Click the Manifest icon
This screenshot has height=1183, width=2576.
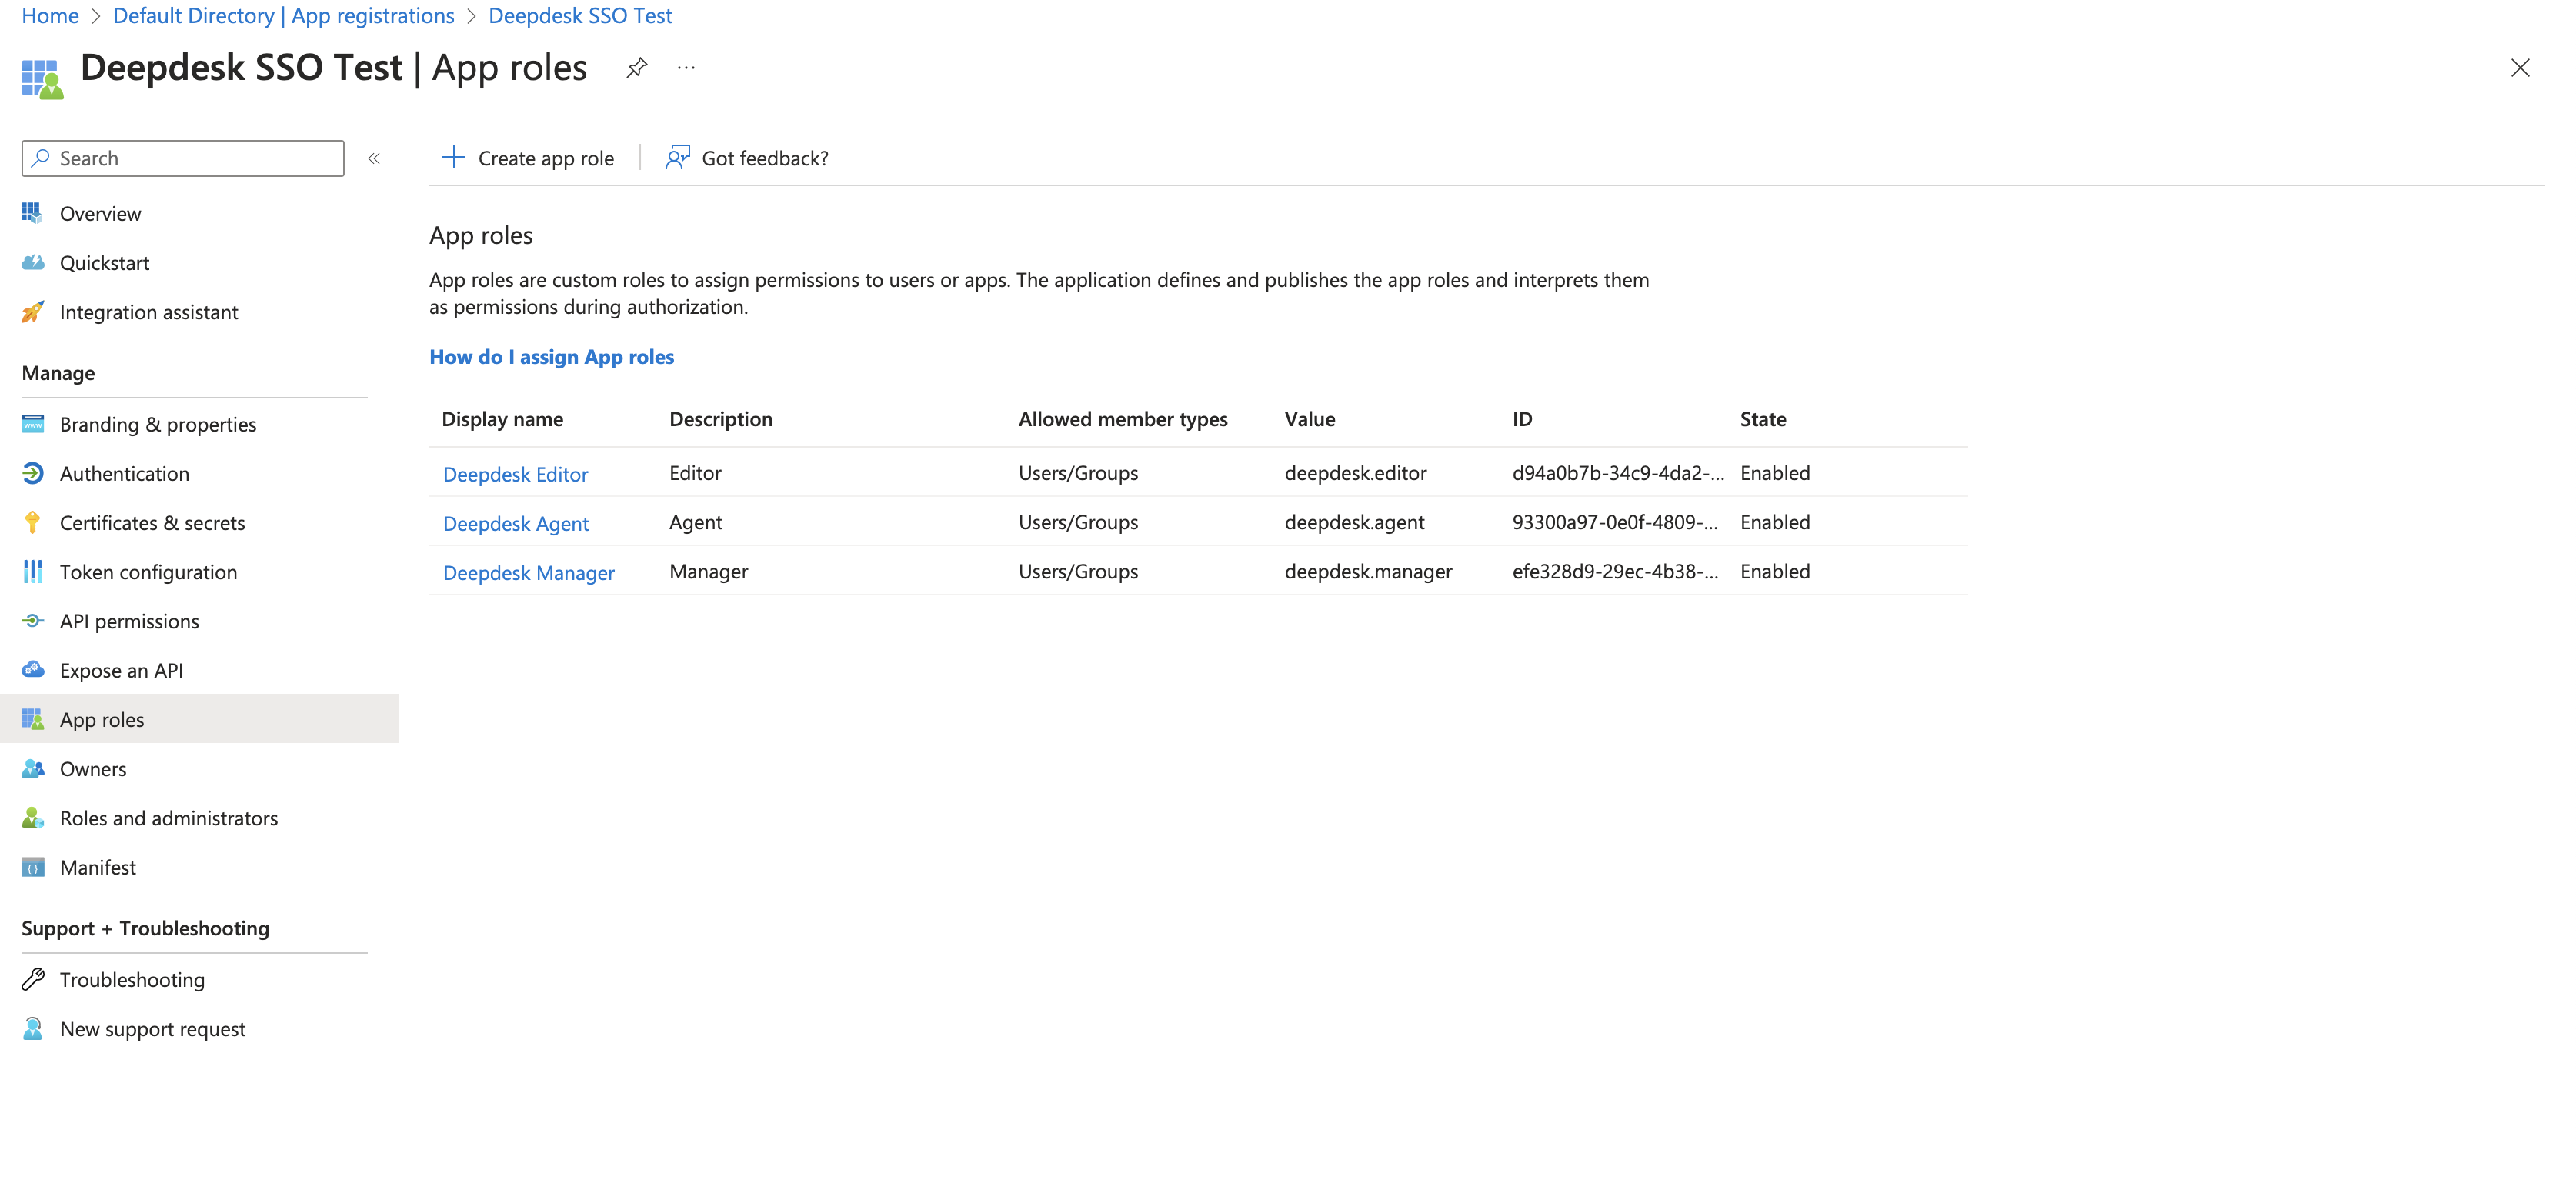click(x=33, y=867)
